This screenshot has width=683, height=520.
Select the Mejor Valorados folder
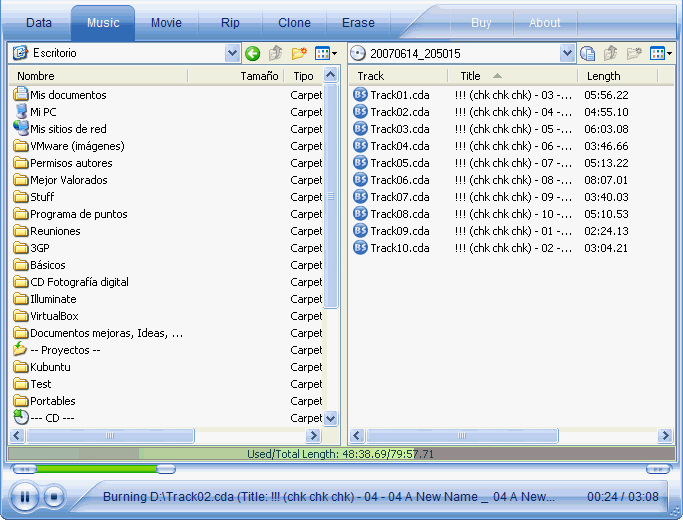tap(60, 180)
